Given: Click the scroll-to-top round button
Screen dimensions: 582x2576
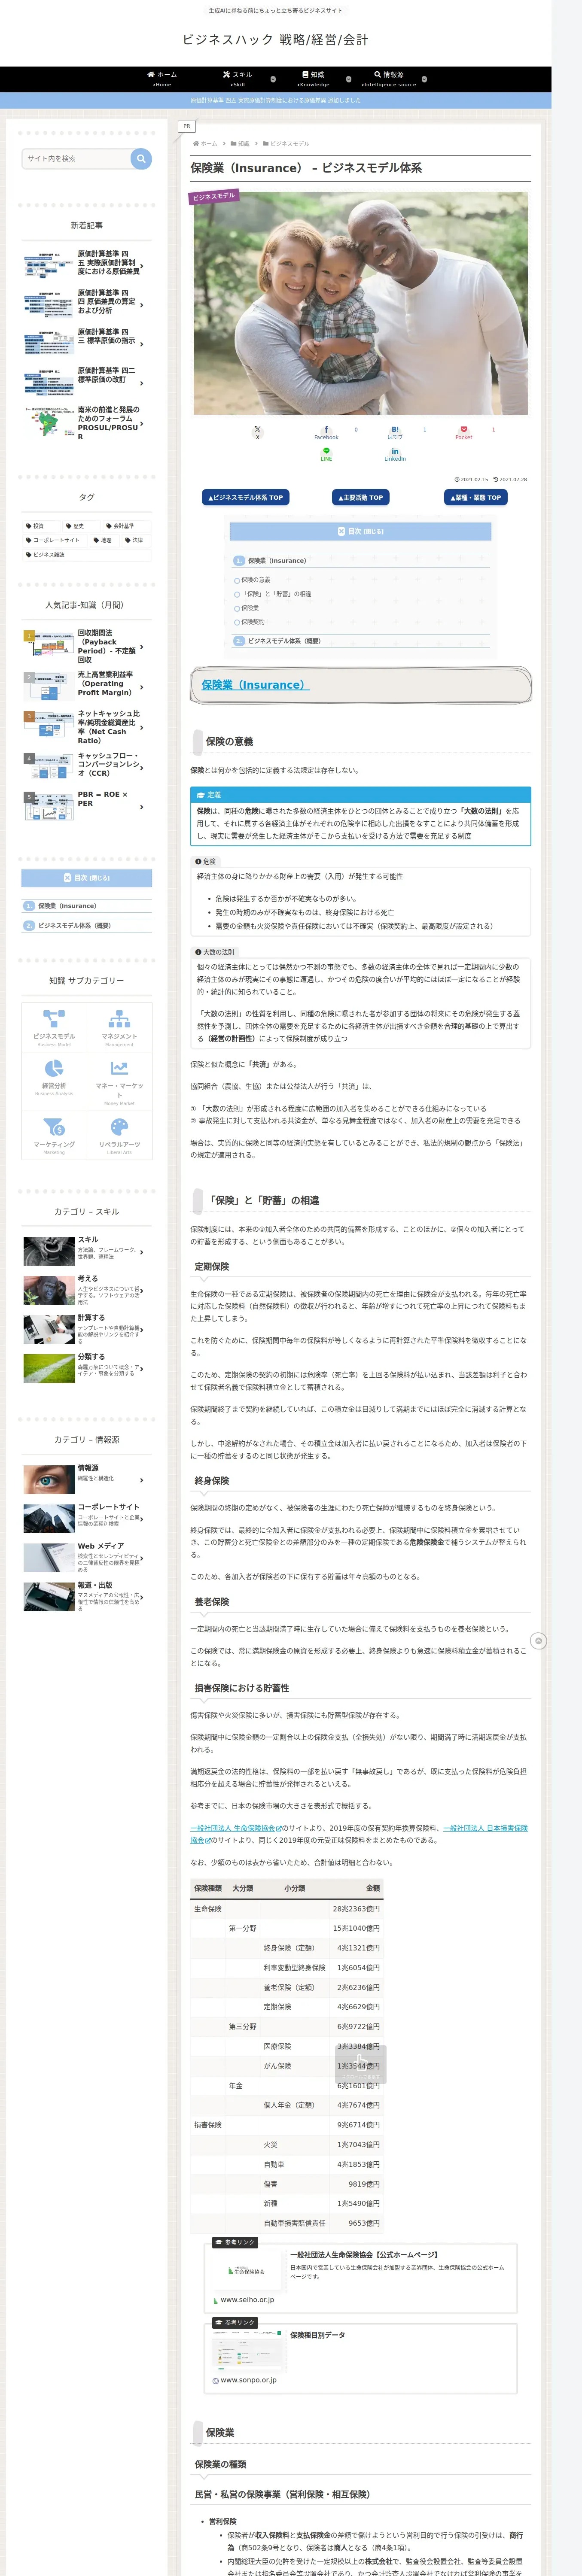Looking at the screenshot, I should pos(538,1641).
